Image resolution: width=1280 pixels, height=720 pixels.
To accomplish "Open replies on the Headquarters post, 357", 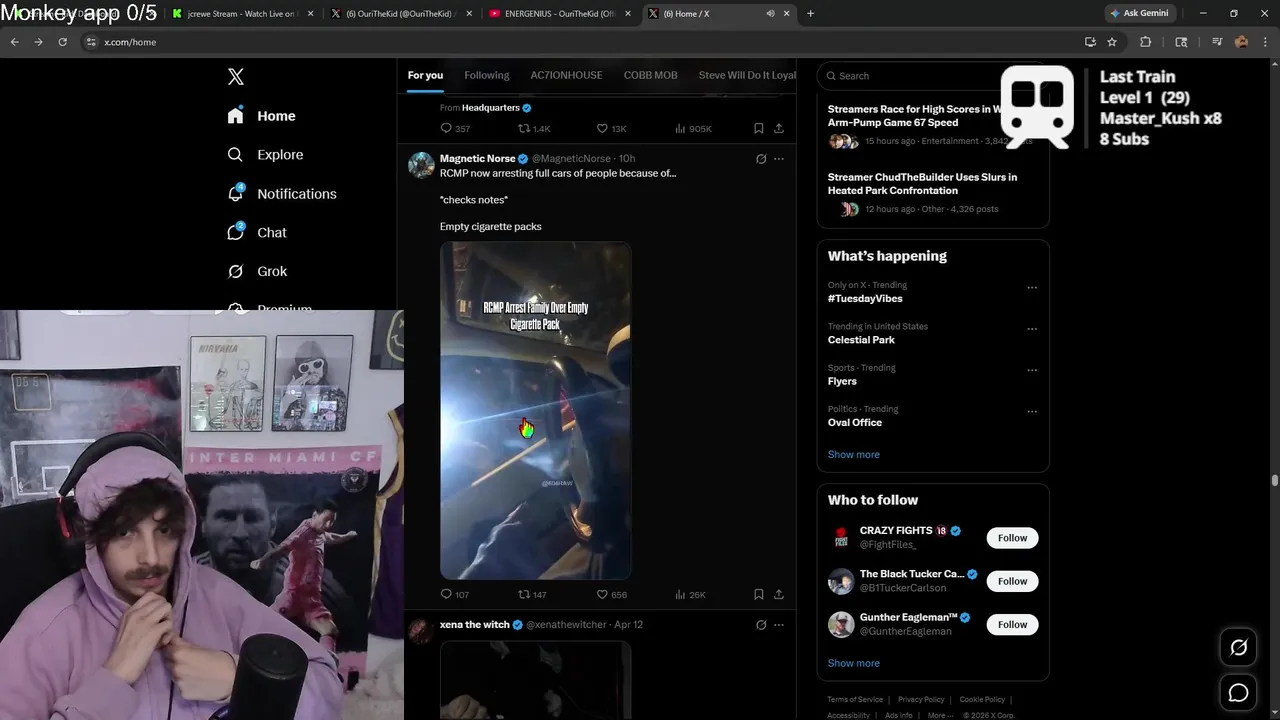I will pos(455,128).
